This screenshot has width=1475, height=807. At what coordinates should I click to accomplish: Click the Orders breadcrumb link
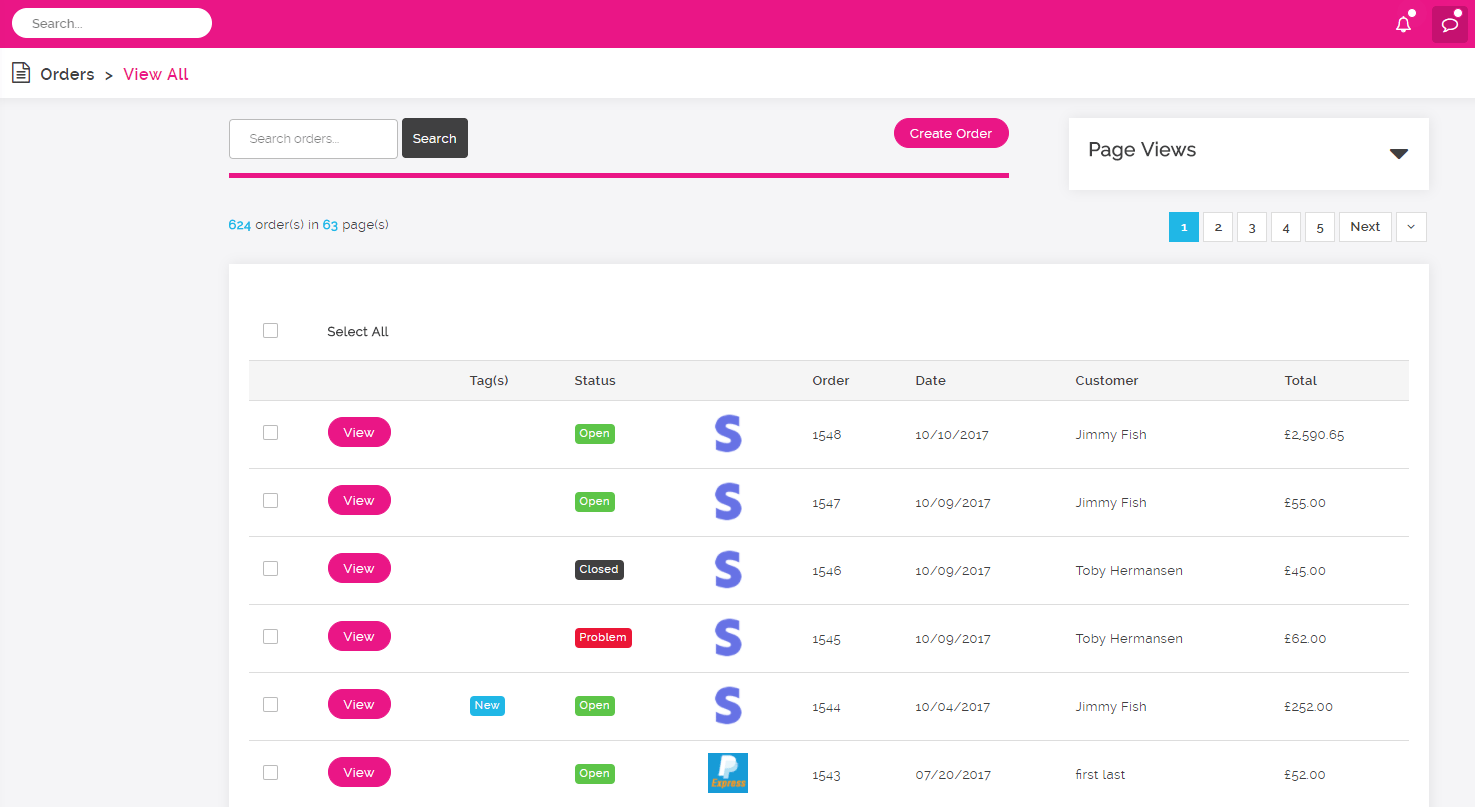67,74
